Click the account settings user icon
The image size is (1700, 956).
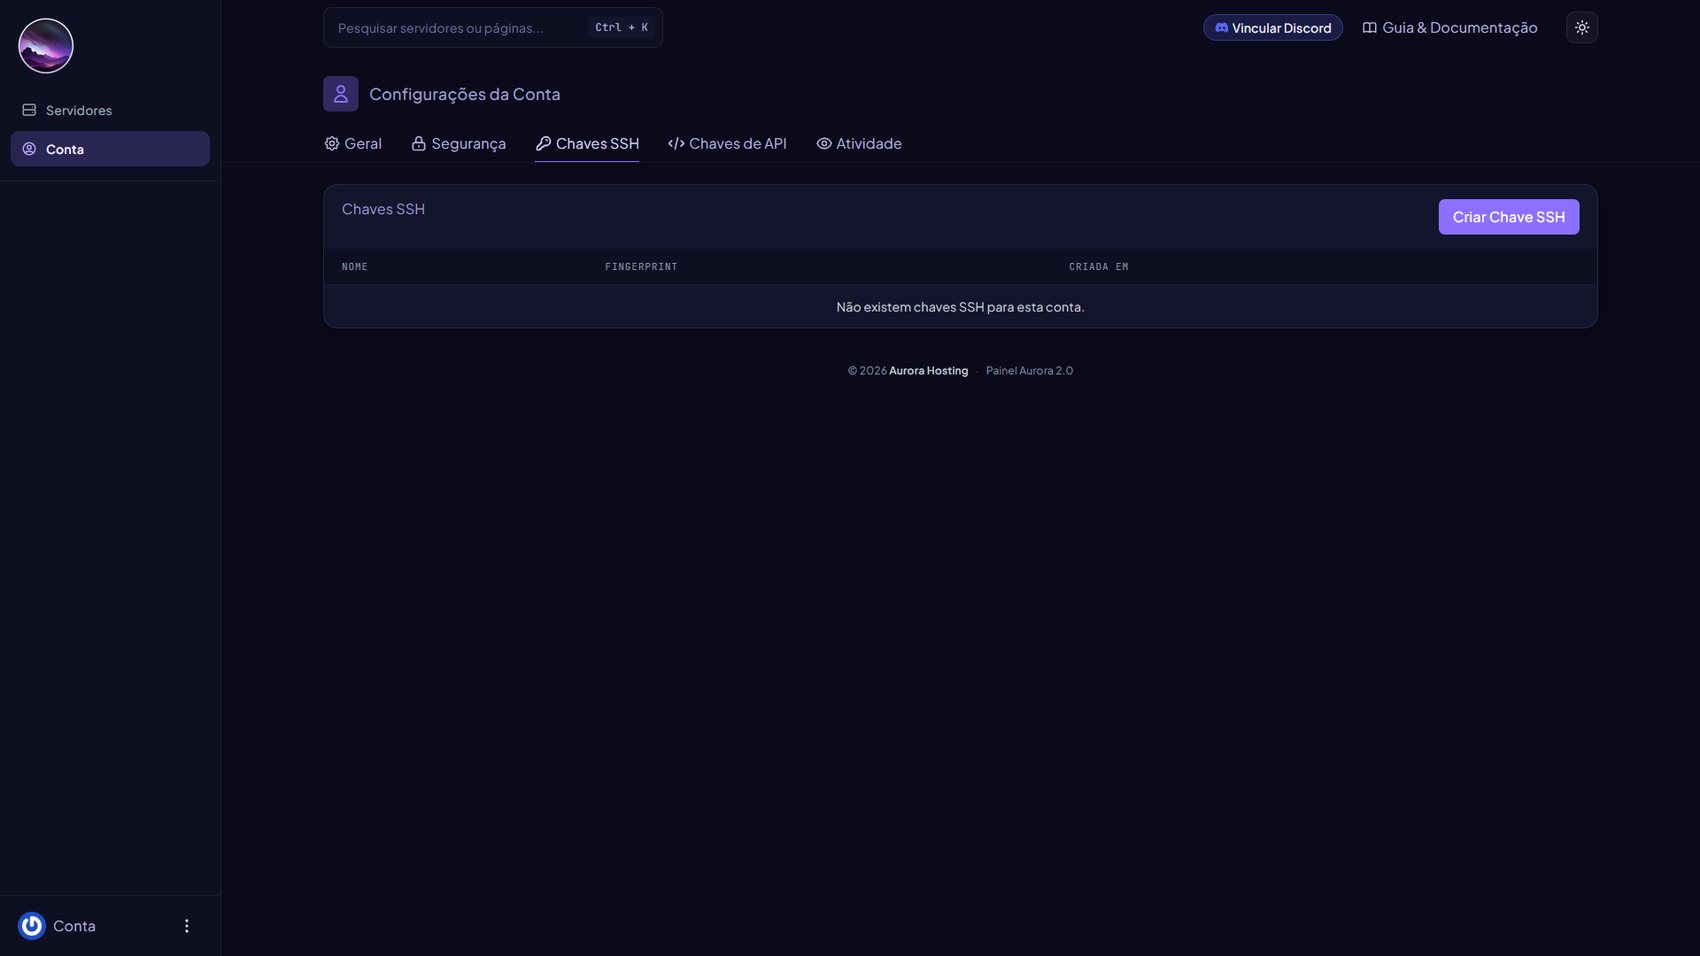coord(341,94)
